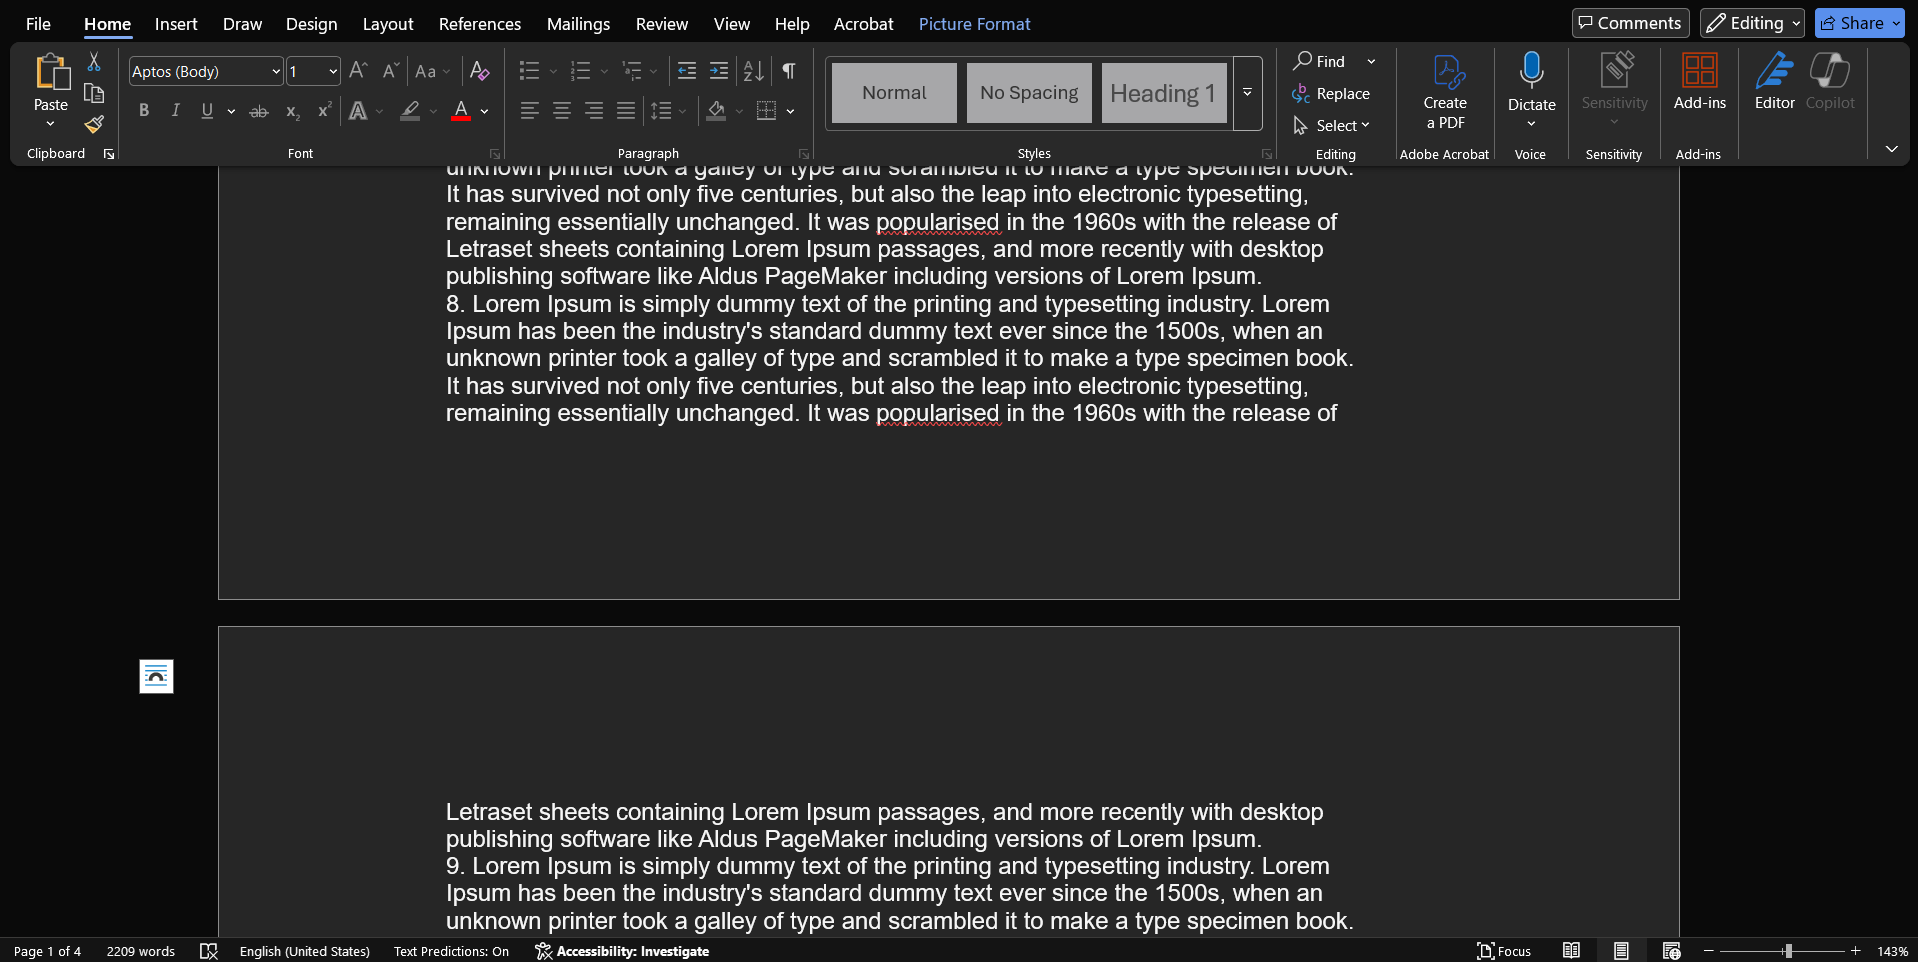
Task: Switch to the Picture Format tab
Action: click(x=974, y=24)
